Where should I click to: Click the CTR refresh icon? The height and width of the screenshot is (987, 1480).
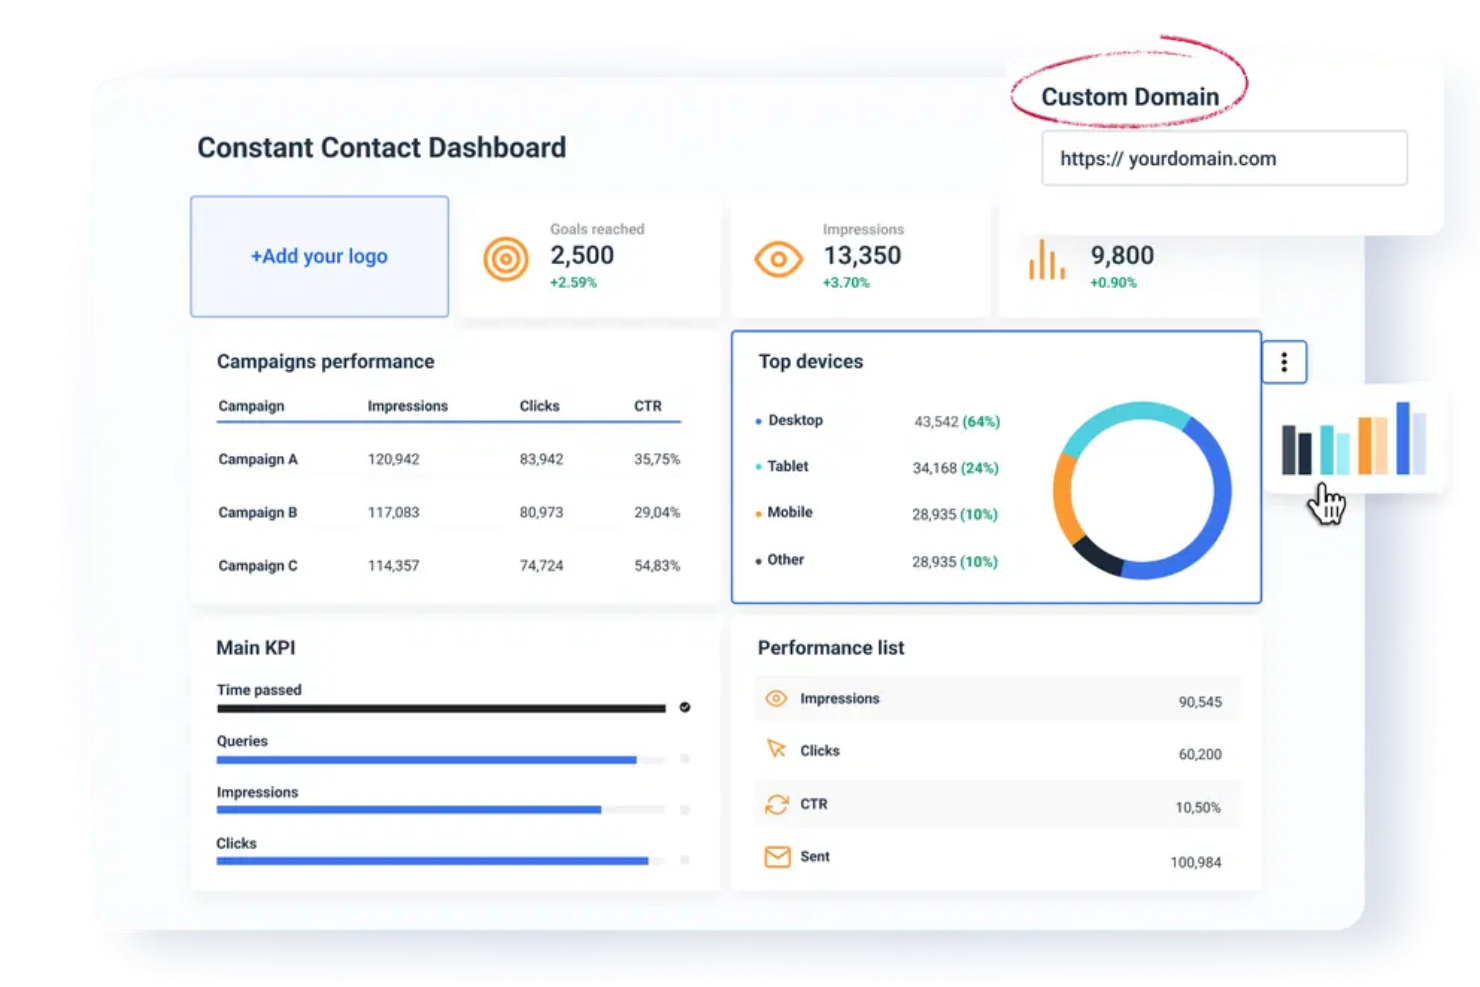[777, 803]
